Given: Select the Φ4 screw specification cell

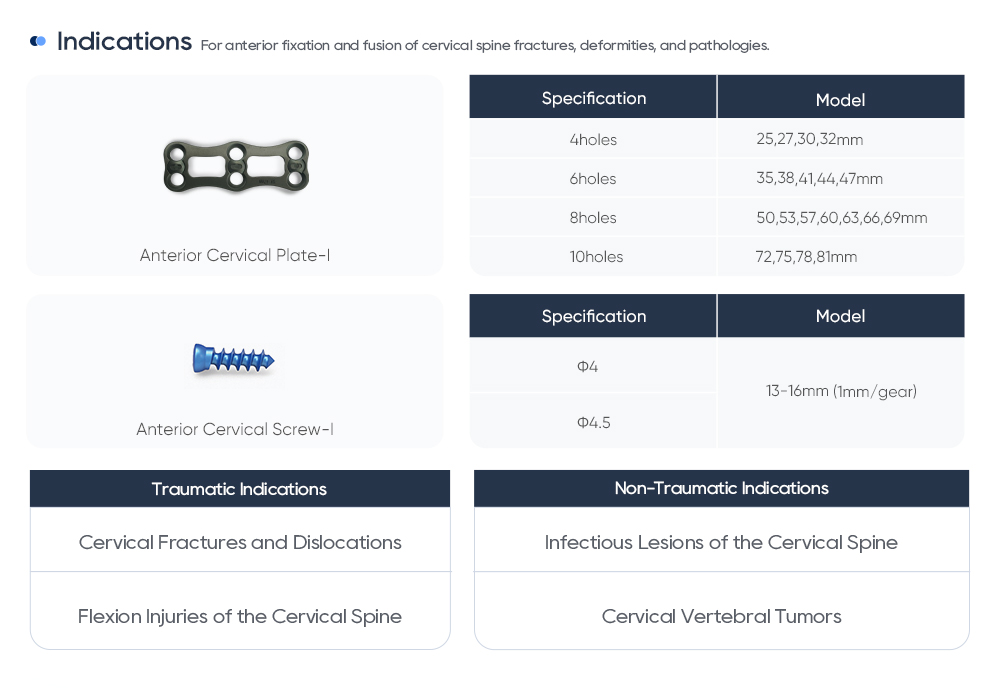Looking at the screenshot, I should click(588, 367).
